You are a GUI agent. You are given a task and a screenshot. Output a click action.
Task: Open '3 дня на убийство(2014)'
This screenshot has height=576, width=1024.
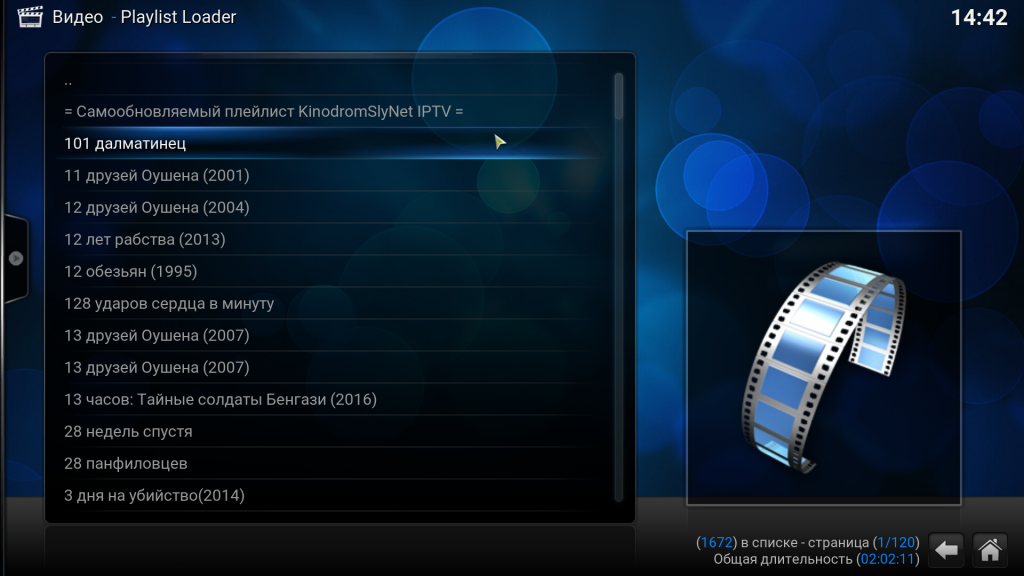[154, 495]
